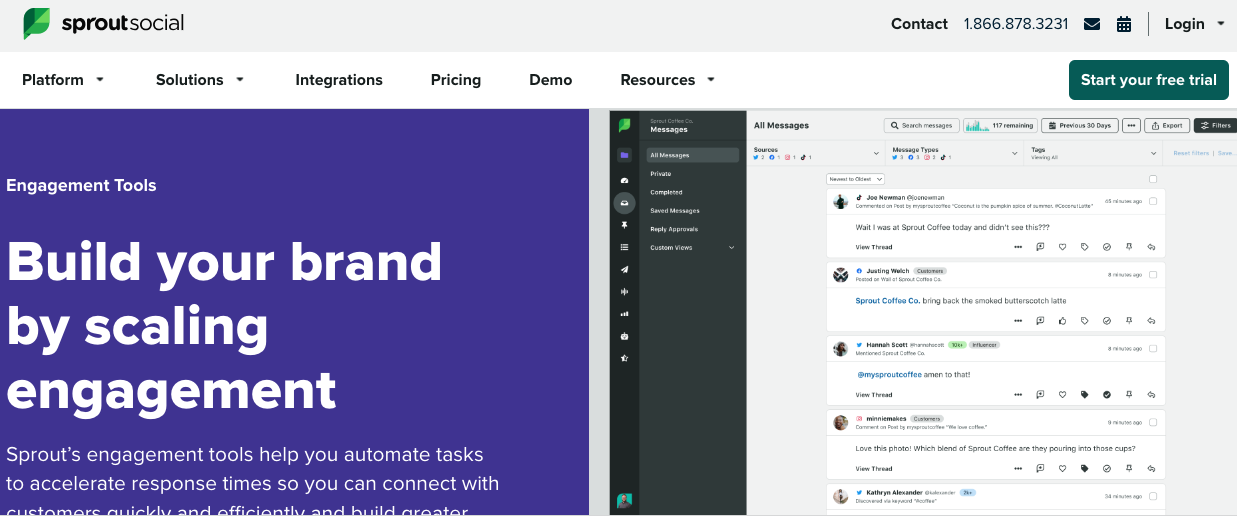The height and width of the screenshot is (522, 1237).
Task: Click View Thread on Joe Newman message
Action: click(x=874, y=247)
